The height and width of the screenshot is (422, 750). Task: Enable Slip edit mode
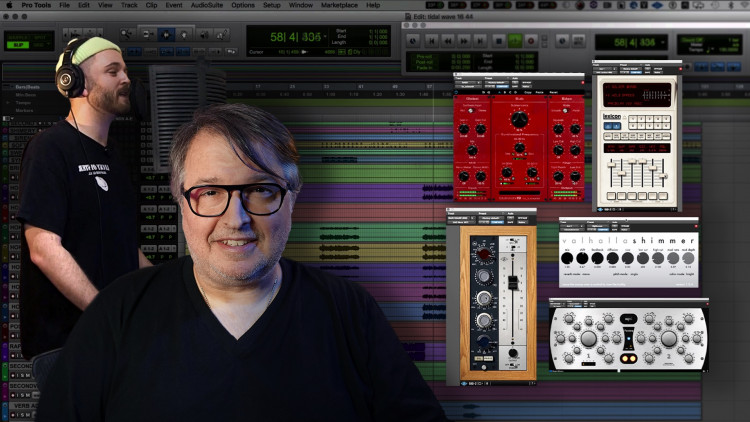18,45
